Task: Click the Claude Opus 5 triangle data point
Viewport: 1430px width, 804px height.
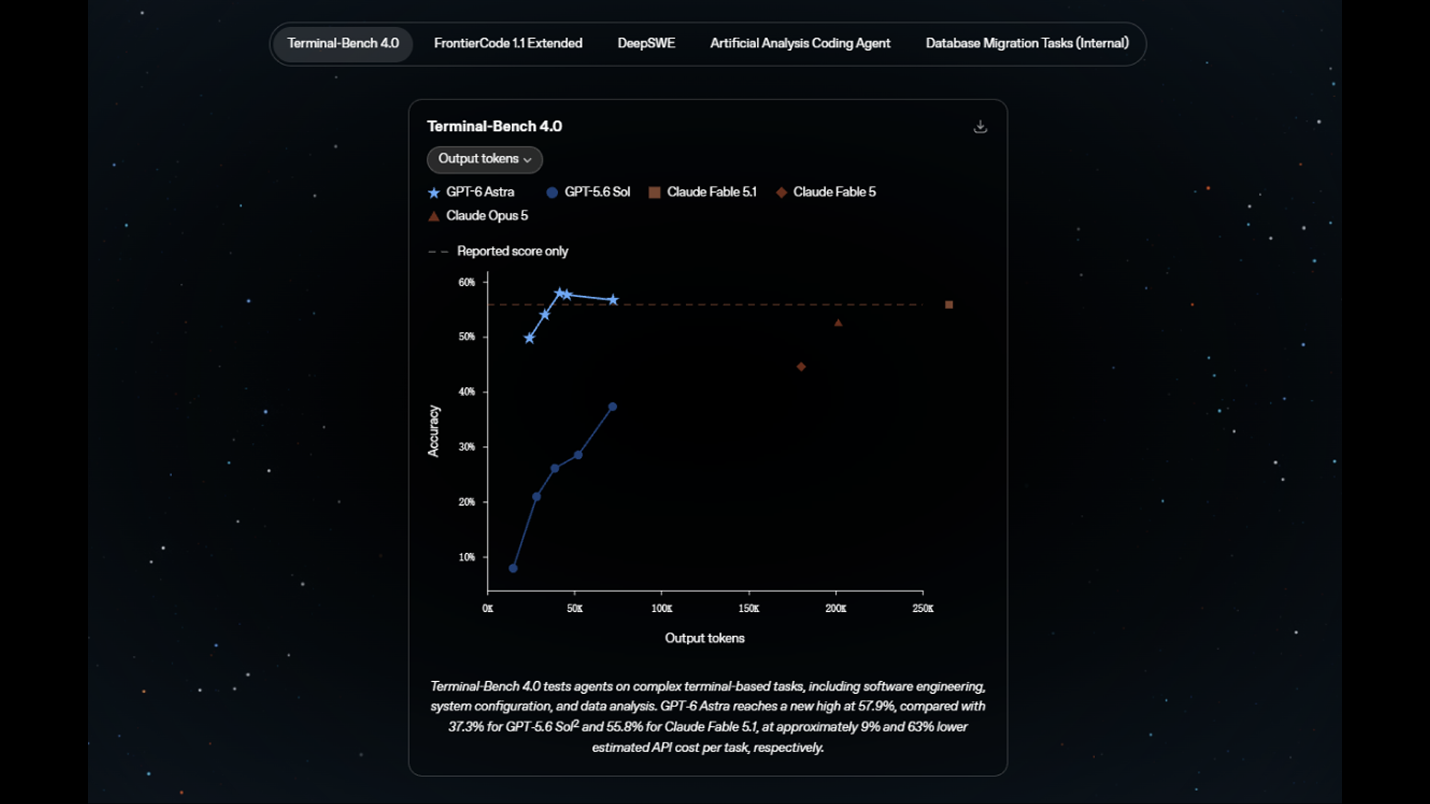Action: pyautogui.click(x=838, y=323)
